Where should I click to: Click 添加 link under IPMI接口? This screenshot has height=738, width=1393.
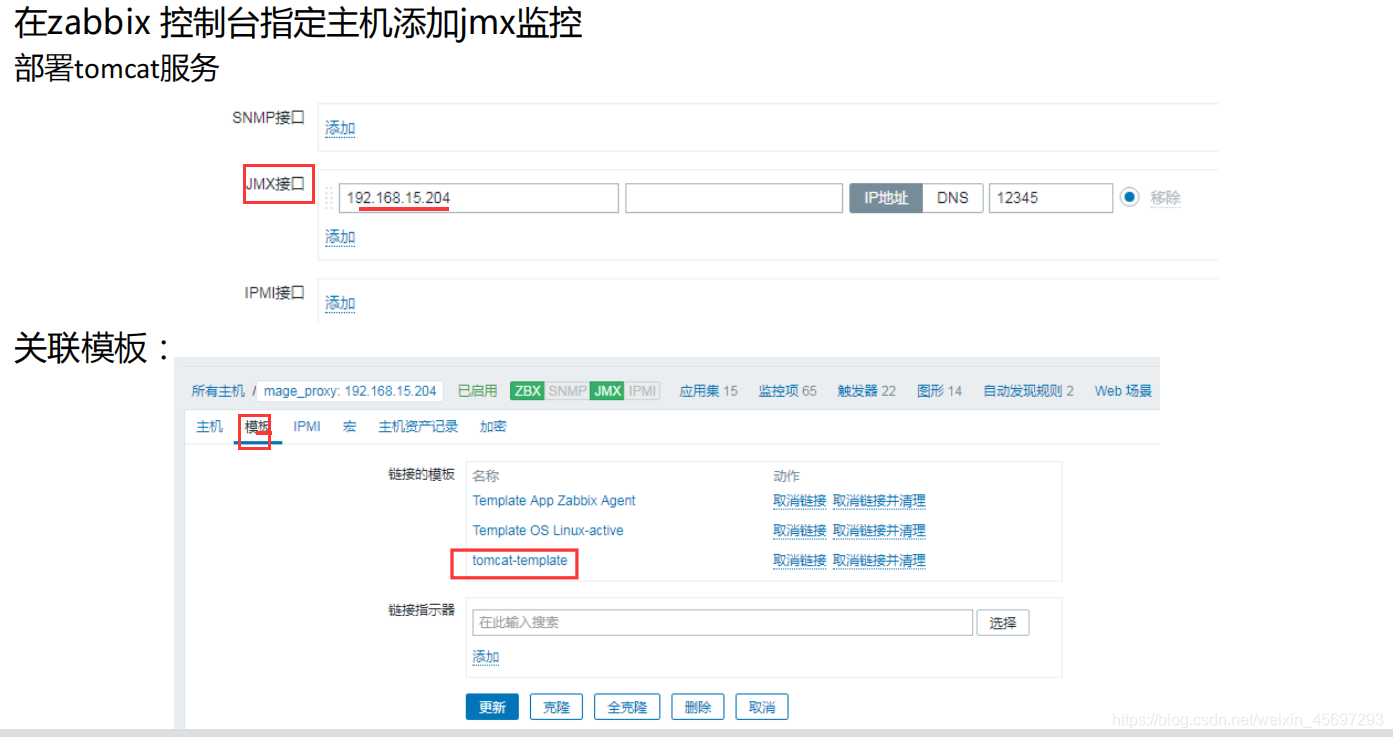340,303
